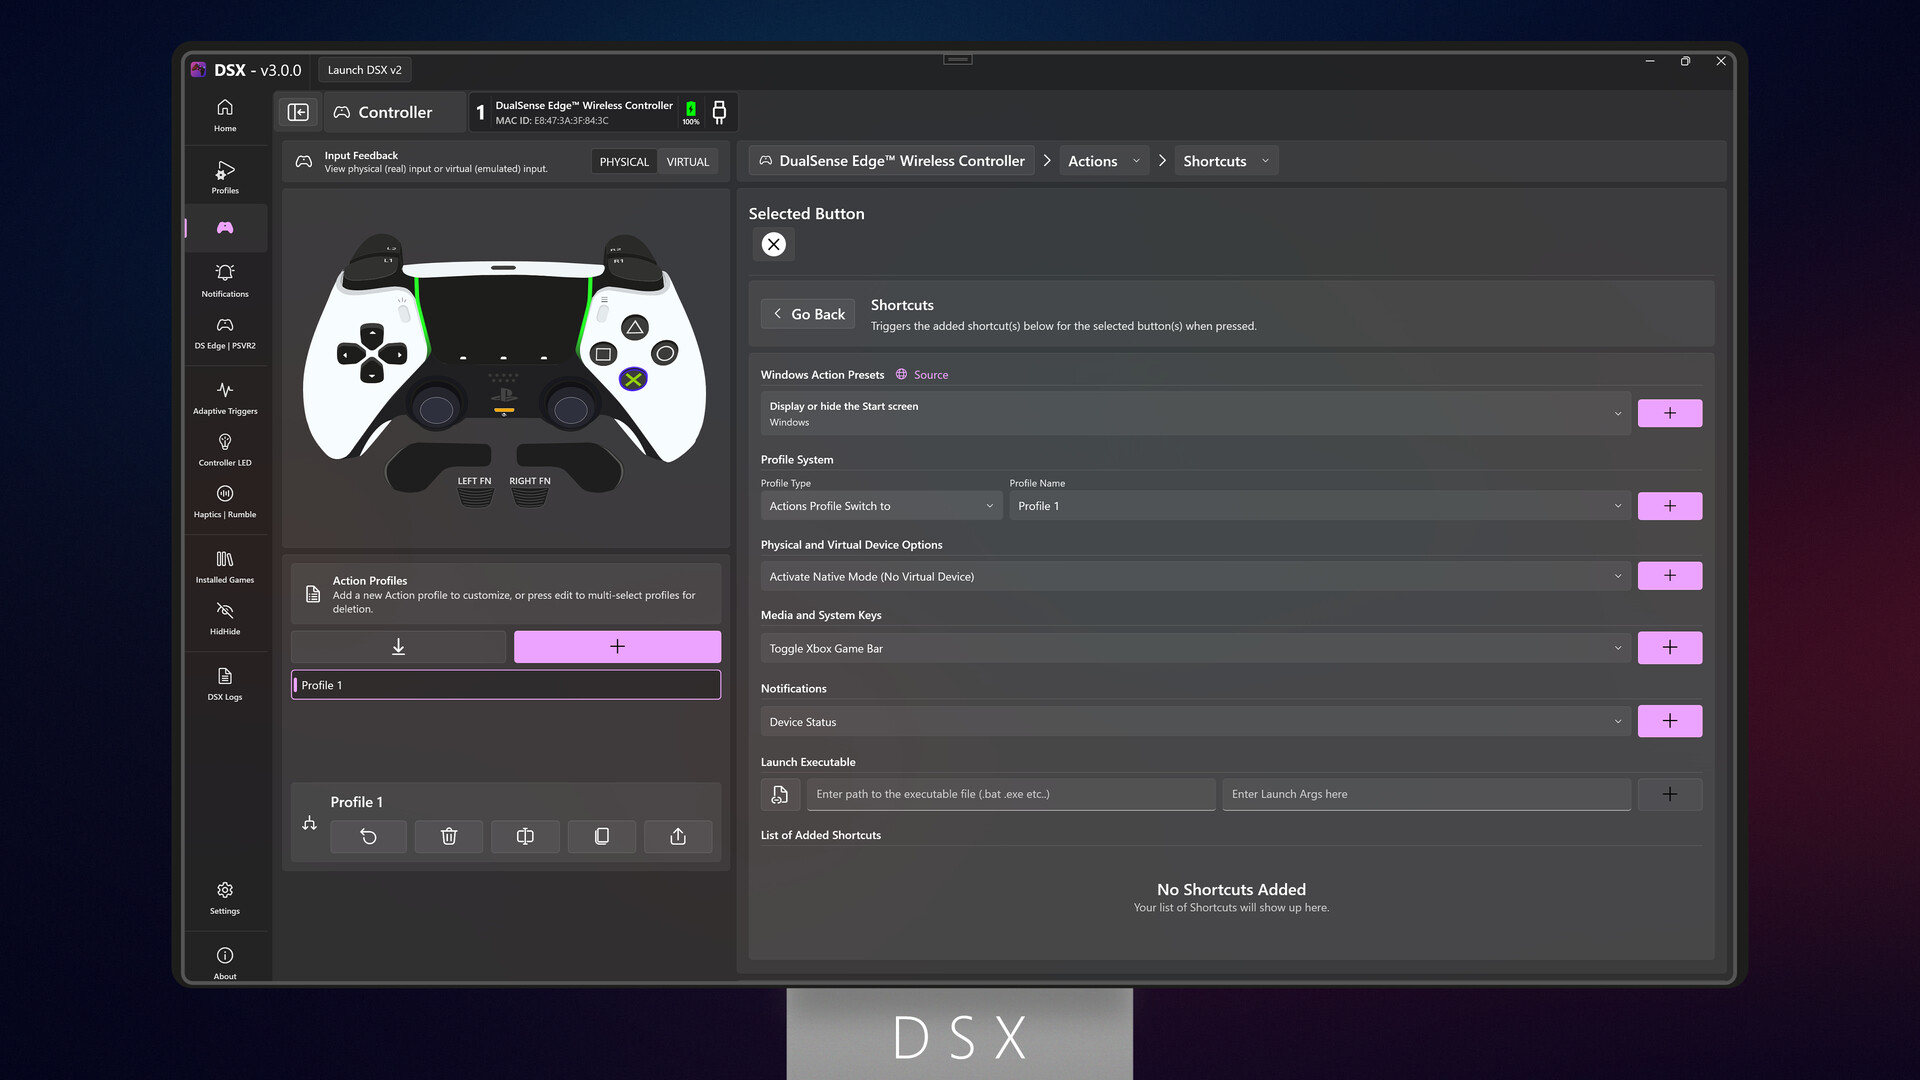Open the Windows Action Presets dropdown
The image size is (1920, 1080).
click(x=1195, y=413)
